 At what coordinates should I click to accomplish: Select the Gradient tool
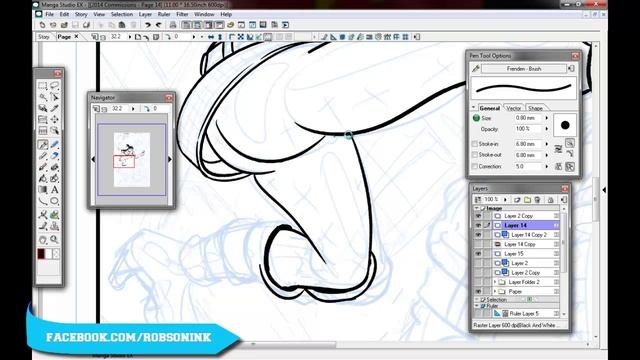pyautogui.click(x=42, y=190)
